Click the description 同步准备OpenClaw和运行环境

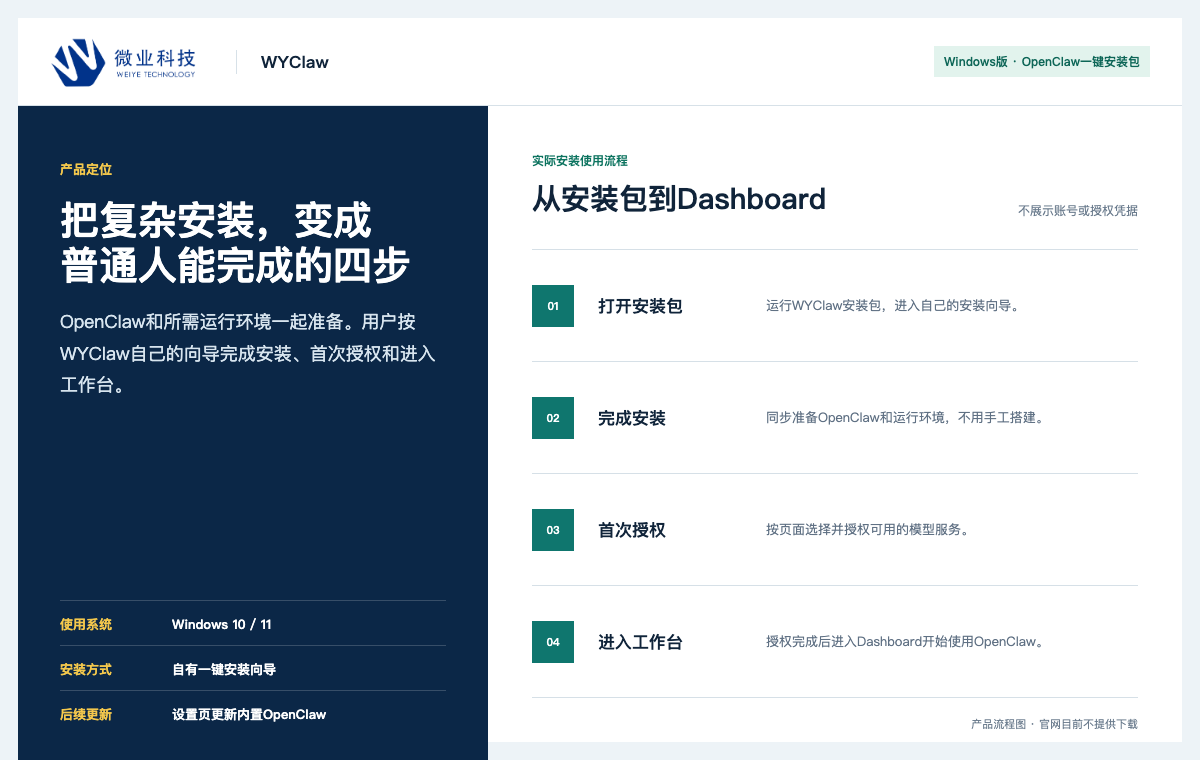tap(905, 418)
